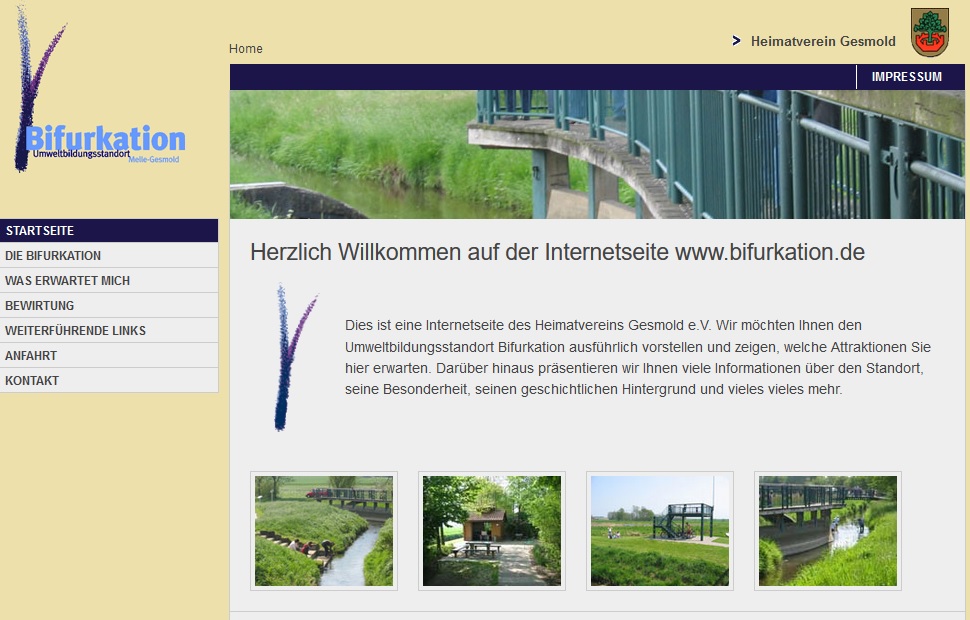Go to the Bewirtung page

click(109, 305)
